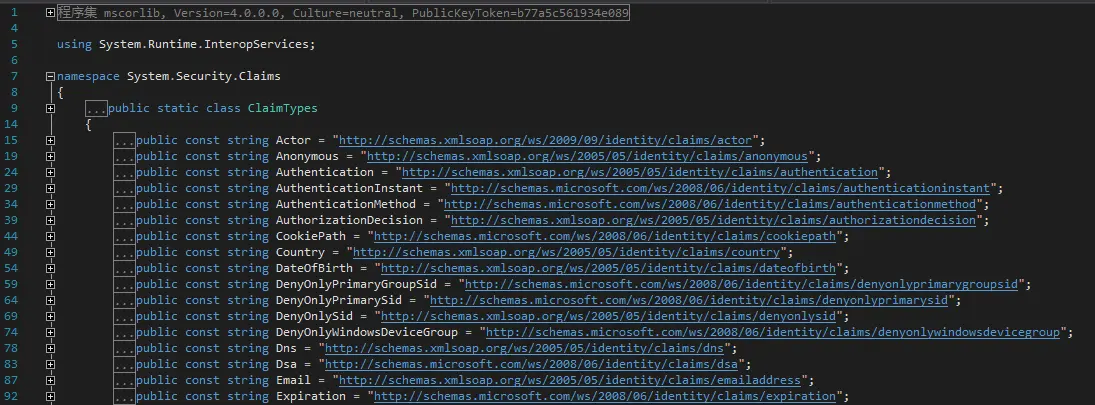Click the Anonymous constant name
The image size is (1095, 405).
click(307, 156)
